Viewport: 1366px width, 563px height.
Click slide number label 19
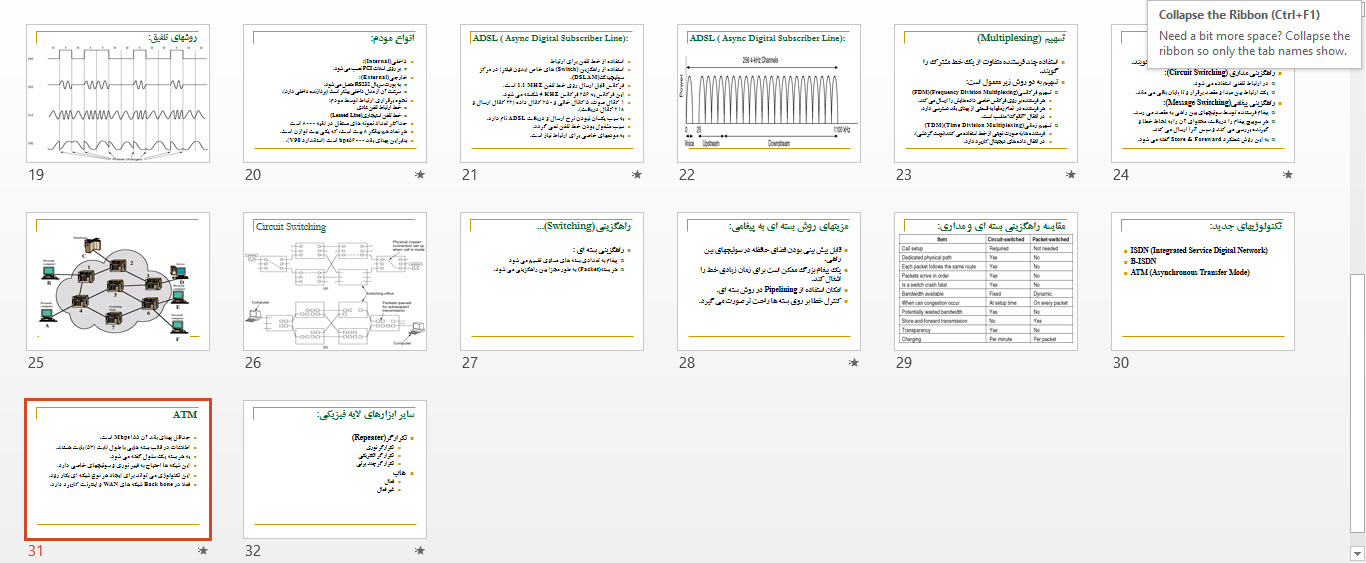tap(36, 175)
